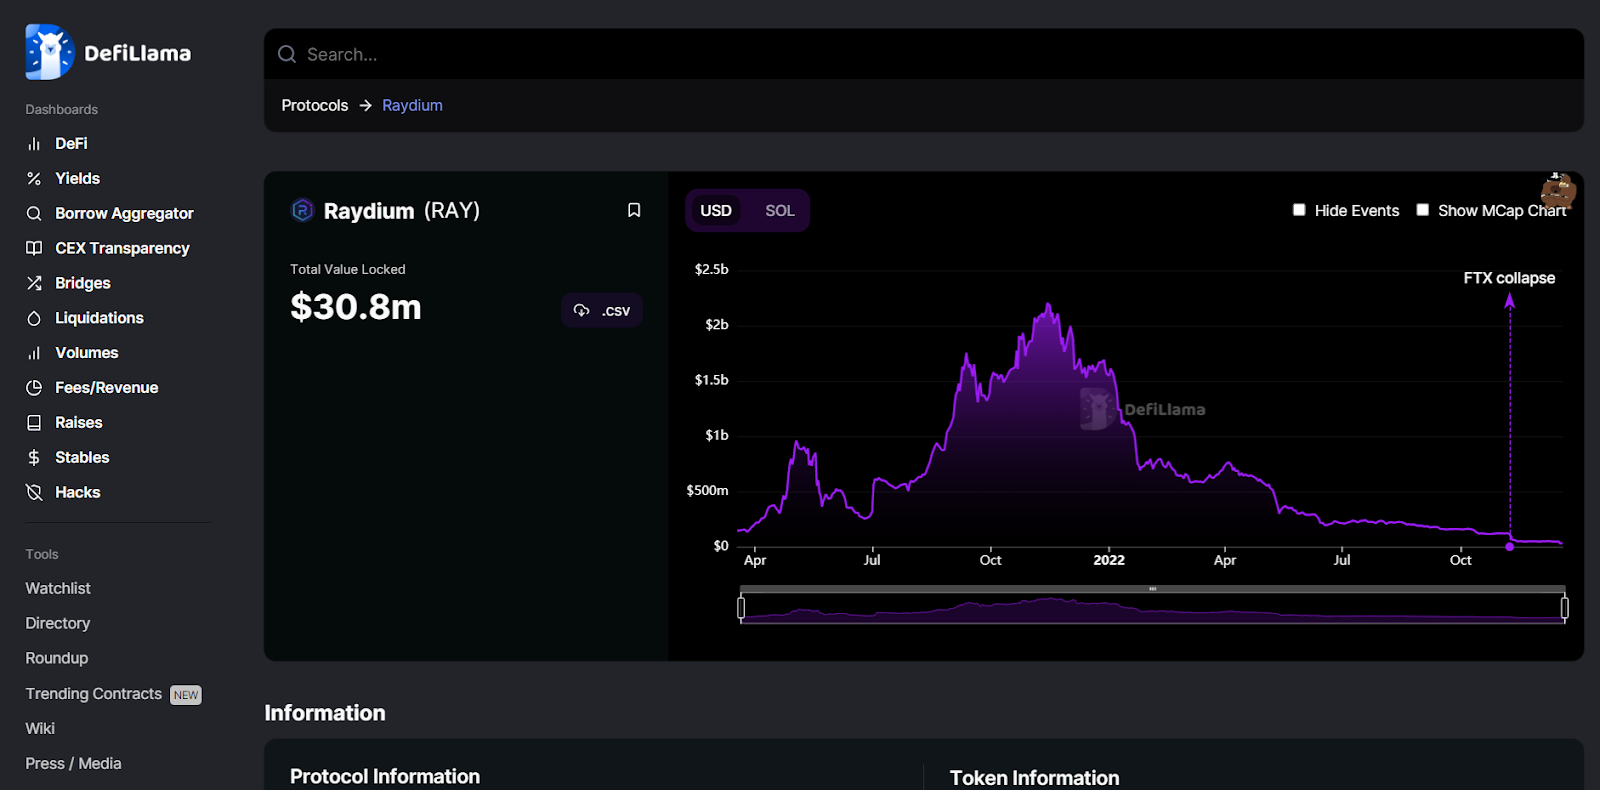Click the FTX collapse event label
The image size is (1600, 790).
coord(1509,278)
